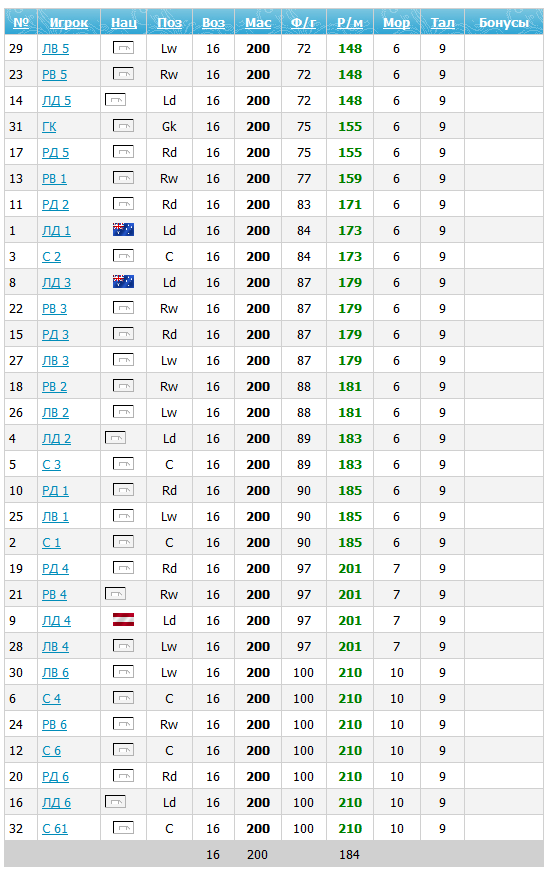Click blank flag icon in ЛД 5 row
The height and width of the screenshot is (880, 557).
click(116, 100)
